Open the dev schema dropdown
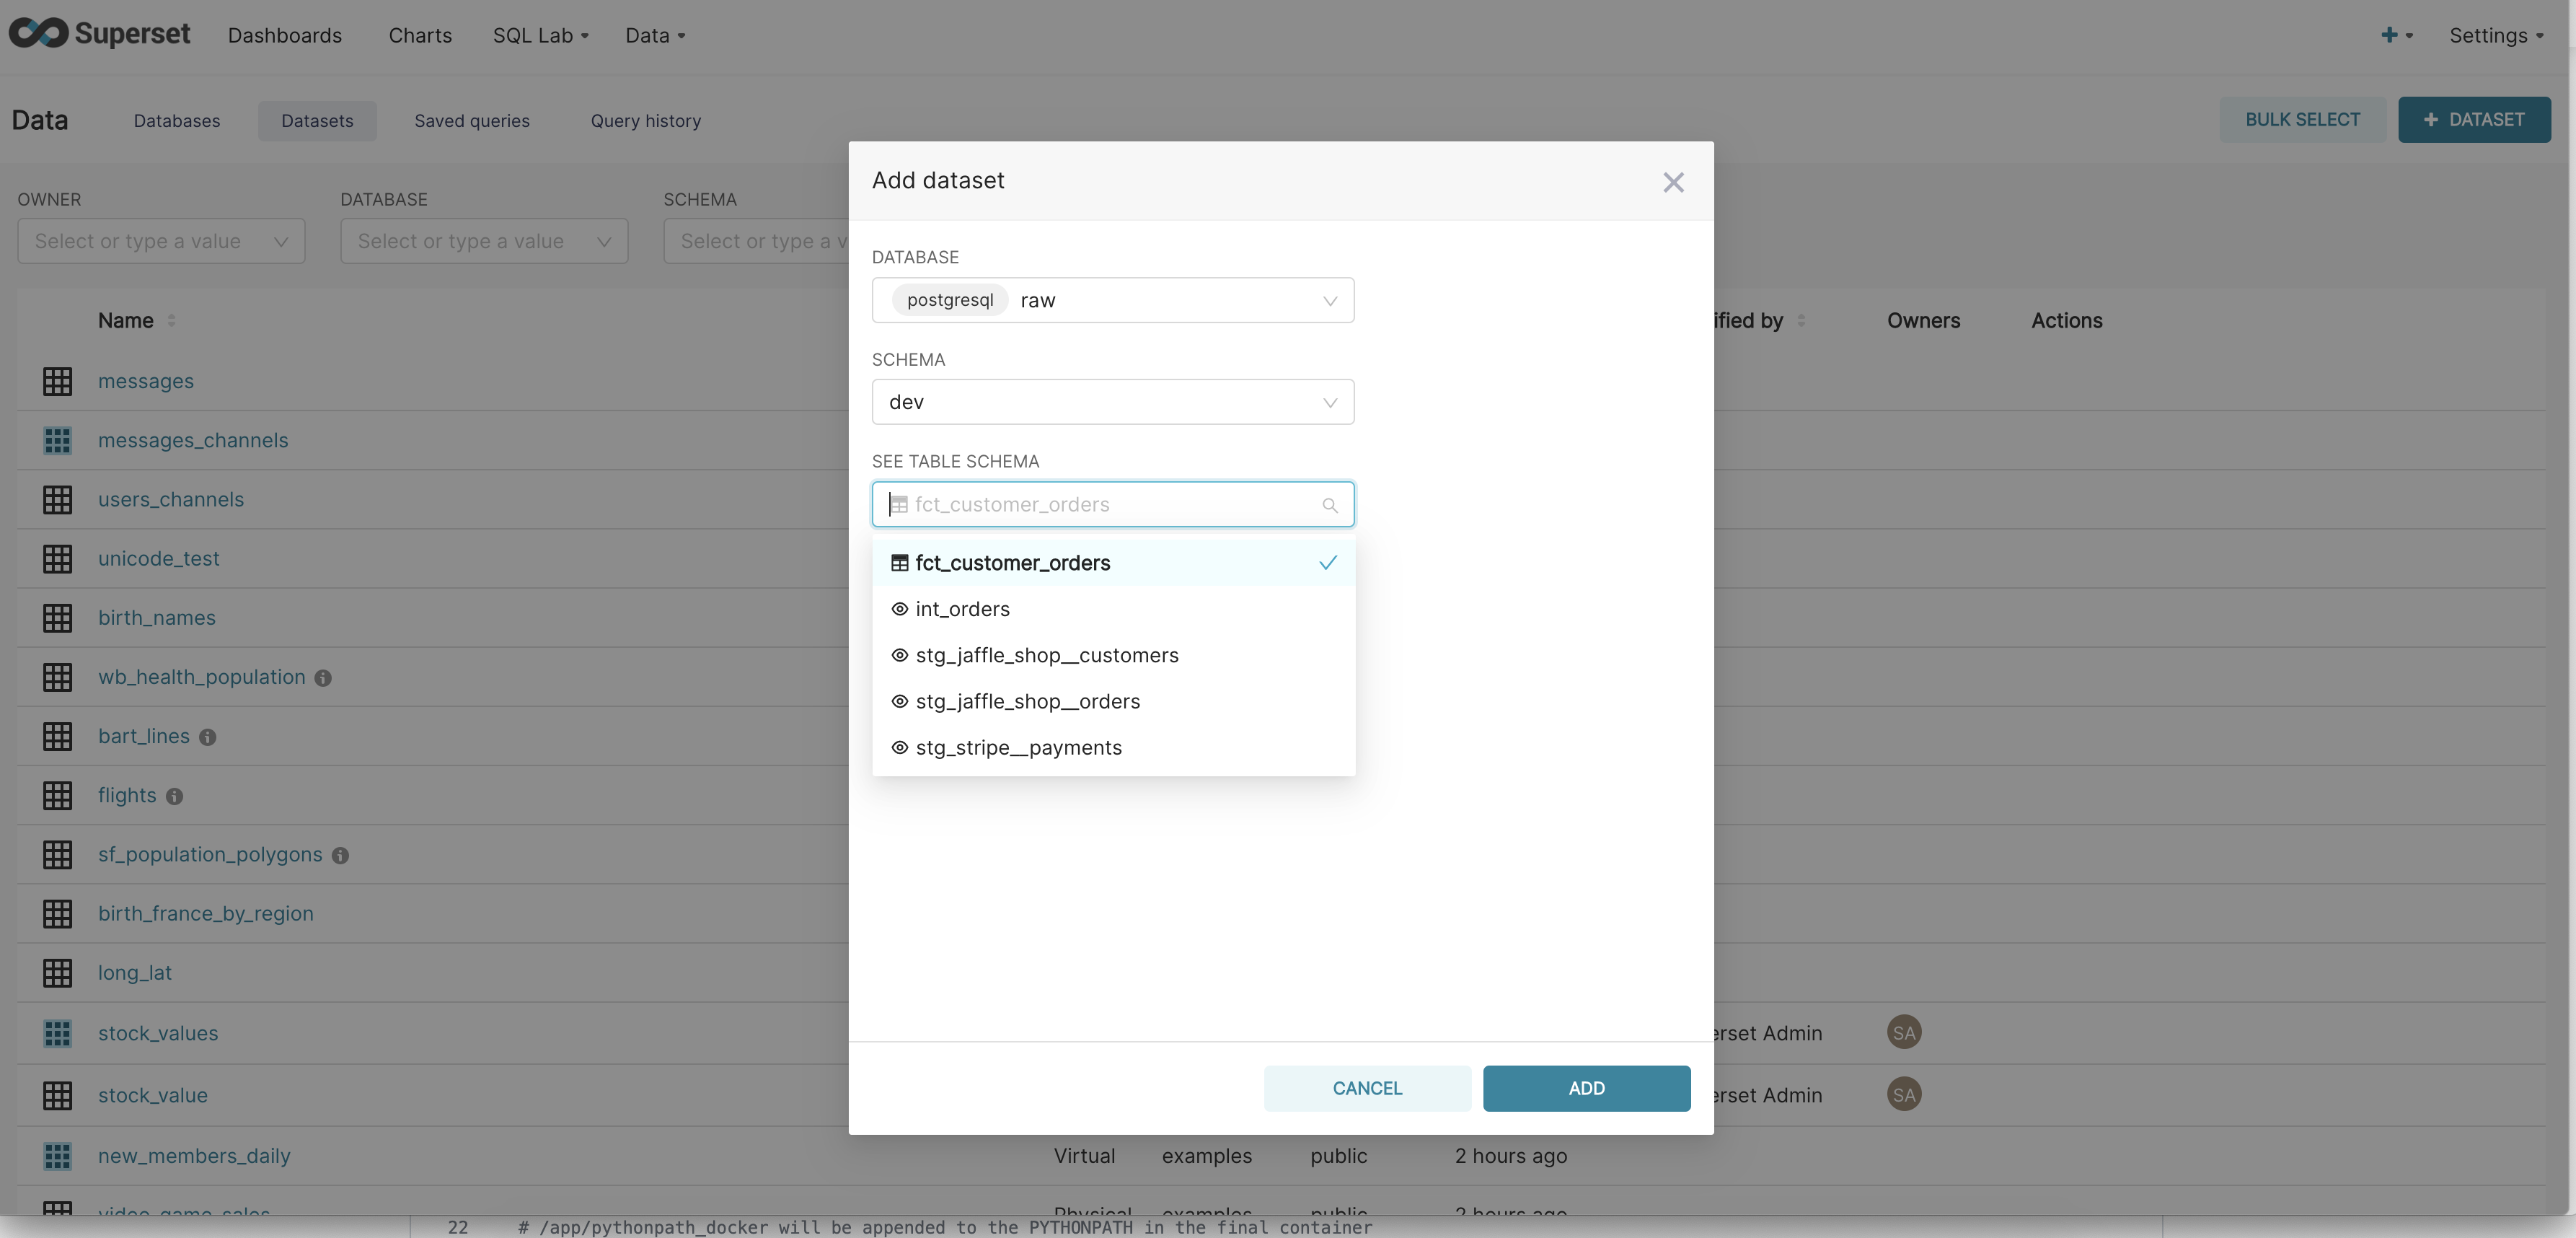The image size is (2576, 1238). click(1112, 402)
